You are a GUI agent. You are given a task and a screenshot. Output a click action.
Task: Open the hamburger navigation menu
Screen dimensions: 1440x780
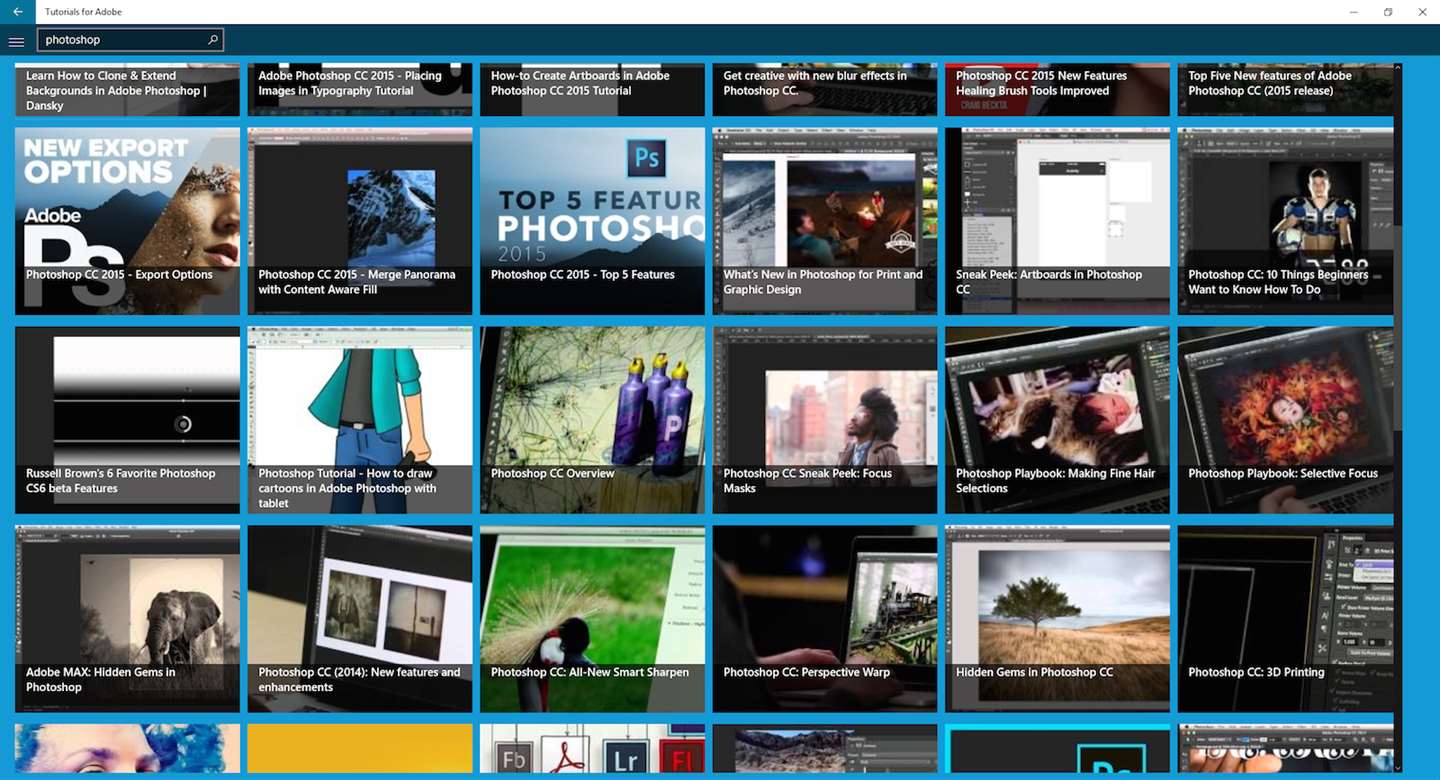16,42
